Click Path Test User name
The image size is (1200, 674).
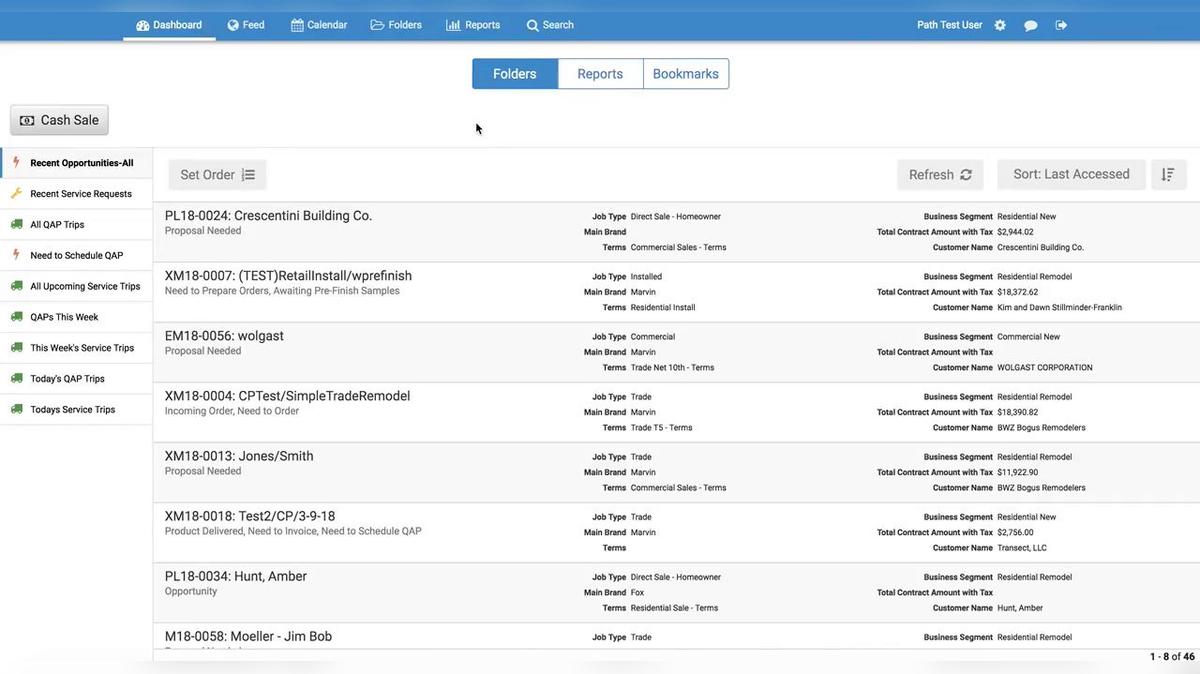[x=949, y=25]
